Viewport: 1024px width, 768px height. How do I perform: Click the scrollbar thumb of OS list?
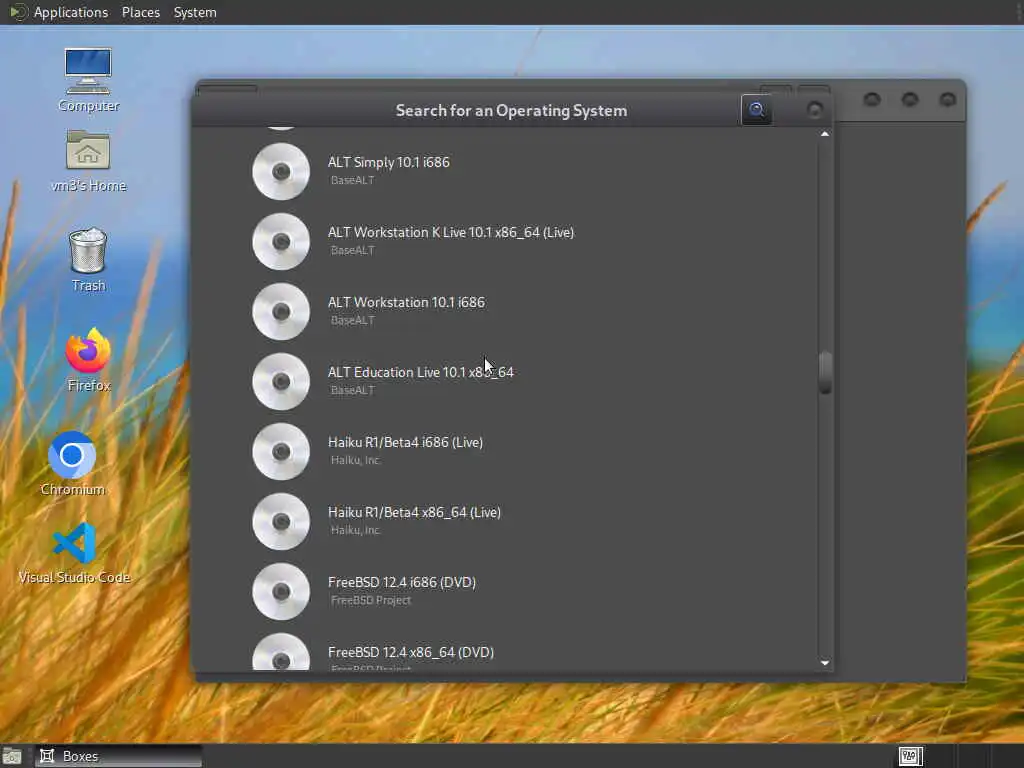[825, 372]
